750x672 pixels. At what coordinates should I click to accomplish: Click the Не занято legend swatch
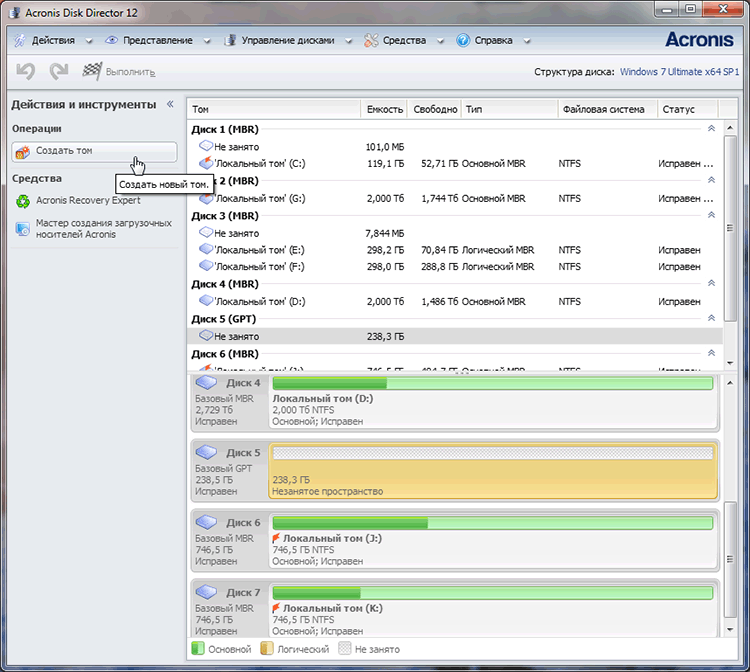point(344,648)
